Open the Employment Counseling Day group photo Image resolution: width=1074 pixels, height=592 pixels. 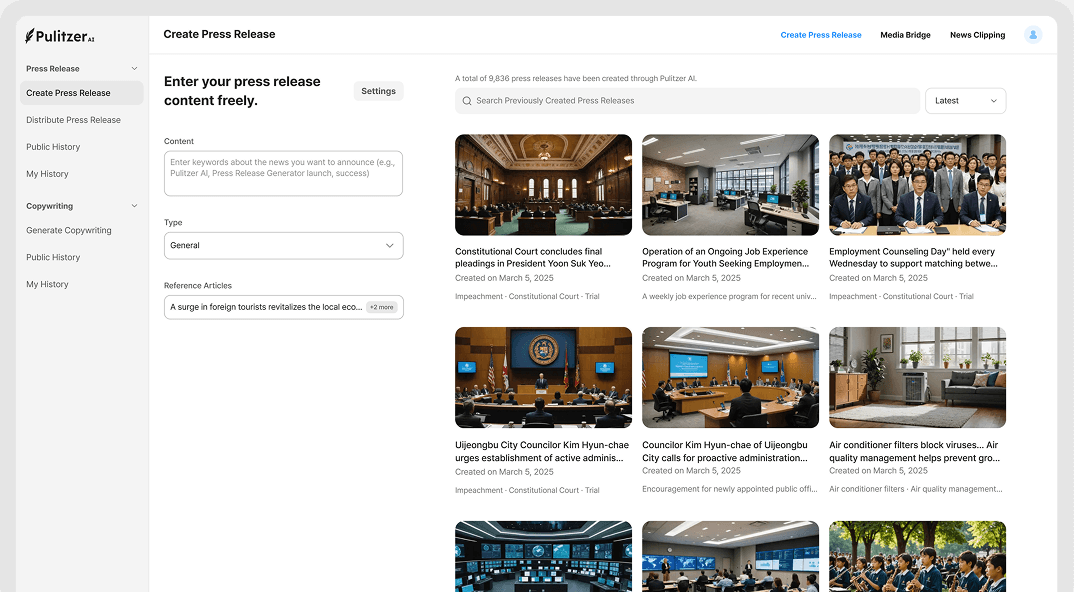[917, 185]
